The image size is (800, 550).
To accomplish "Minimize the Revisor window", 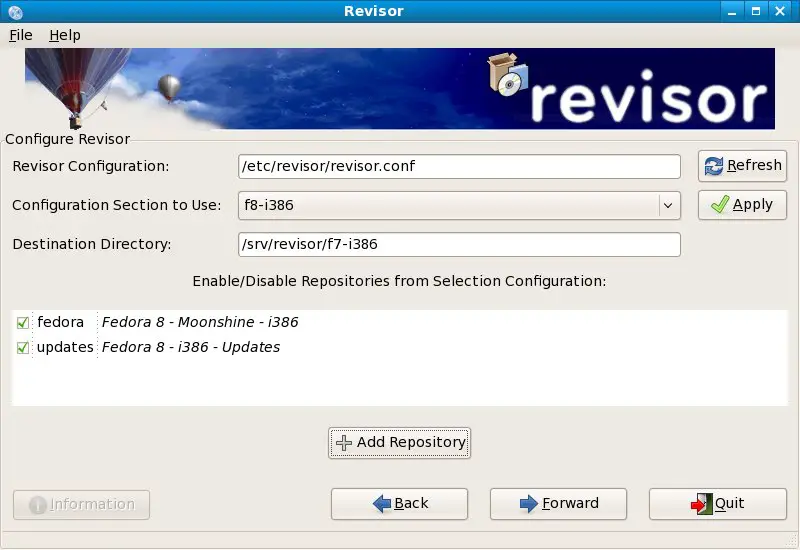I will (732, 11).
